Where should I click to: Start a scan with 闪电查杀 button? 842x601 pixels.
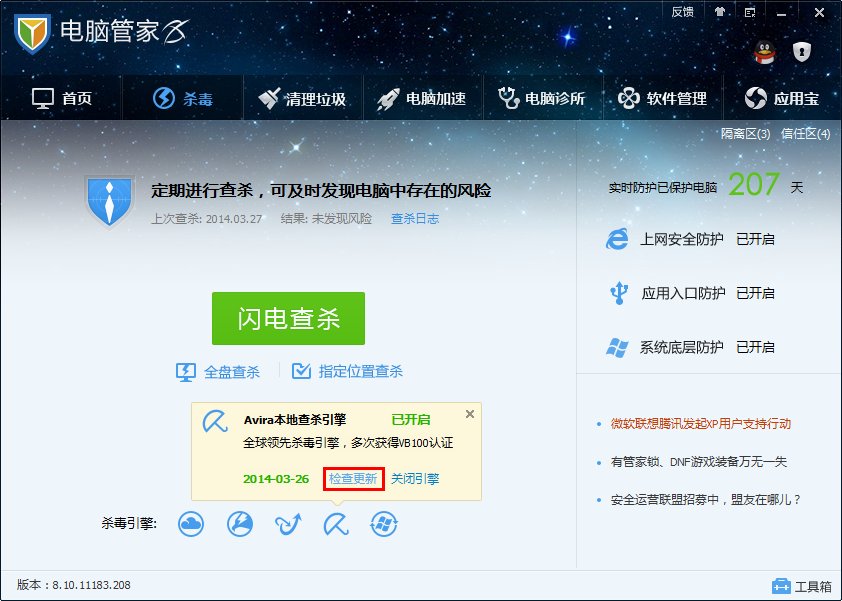pos(288,317)
